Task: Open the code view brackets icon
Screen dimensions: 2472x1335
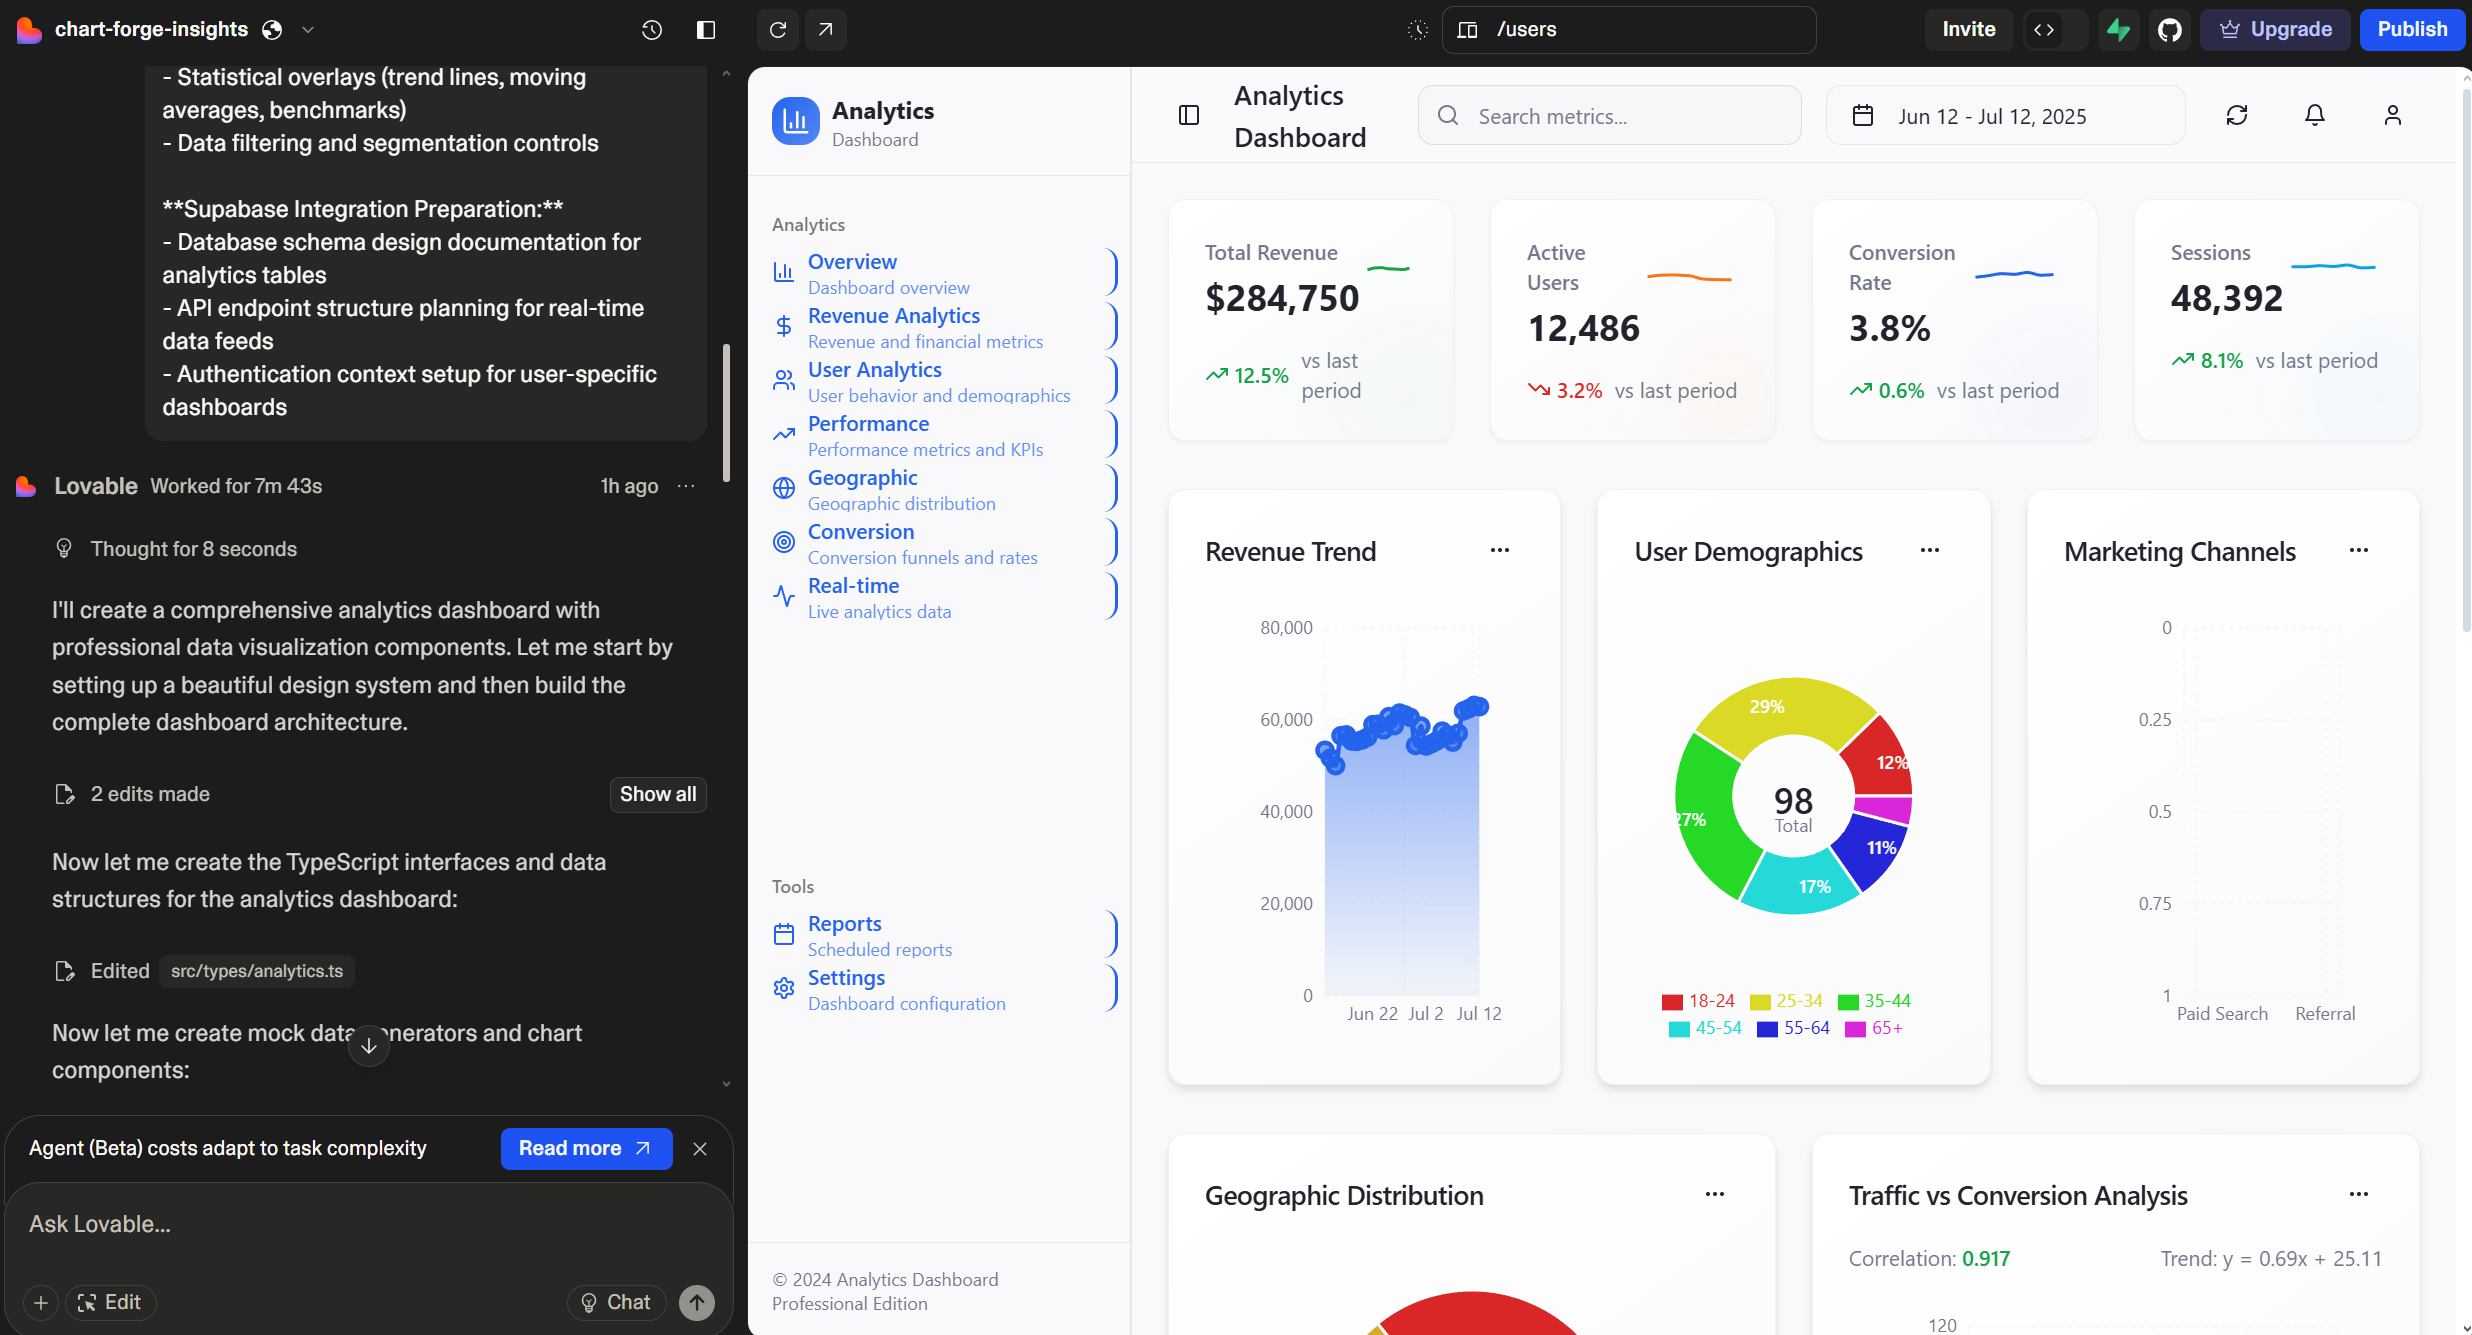Action: click(2044, 30)
